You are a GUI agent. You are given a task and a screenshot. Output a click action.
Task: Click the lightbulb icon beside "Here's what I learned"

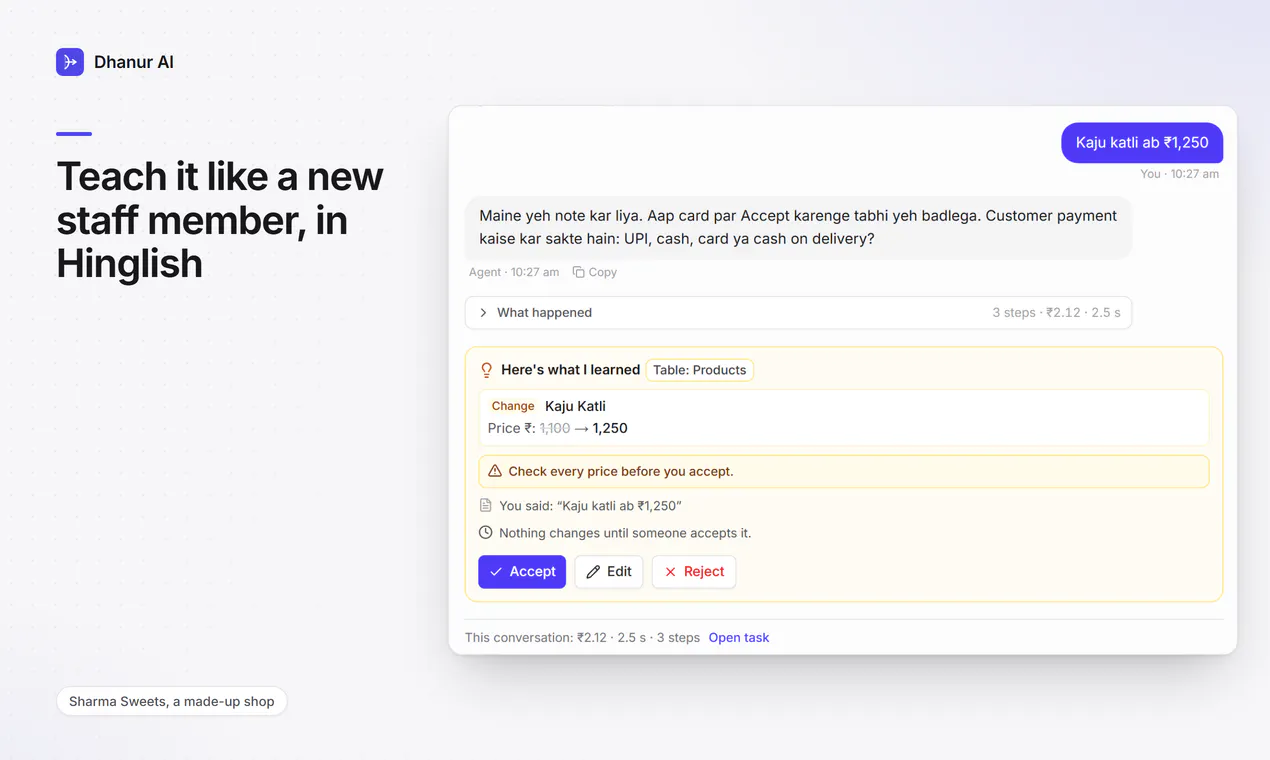pos(487,370)
